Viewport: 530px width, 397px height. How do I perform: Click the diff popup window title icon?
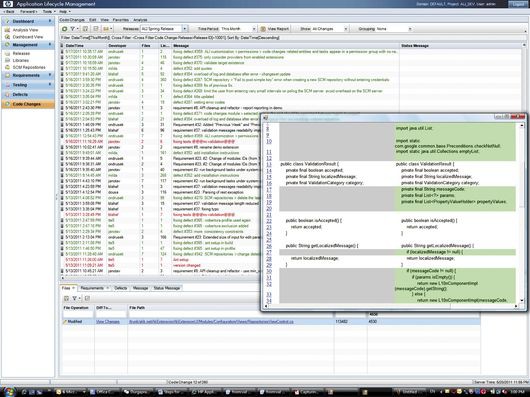click(x=266, y=118)
